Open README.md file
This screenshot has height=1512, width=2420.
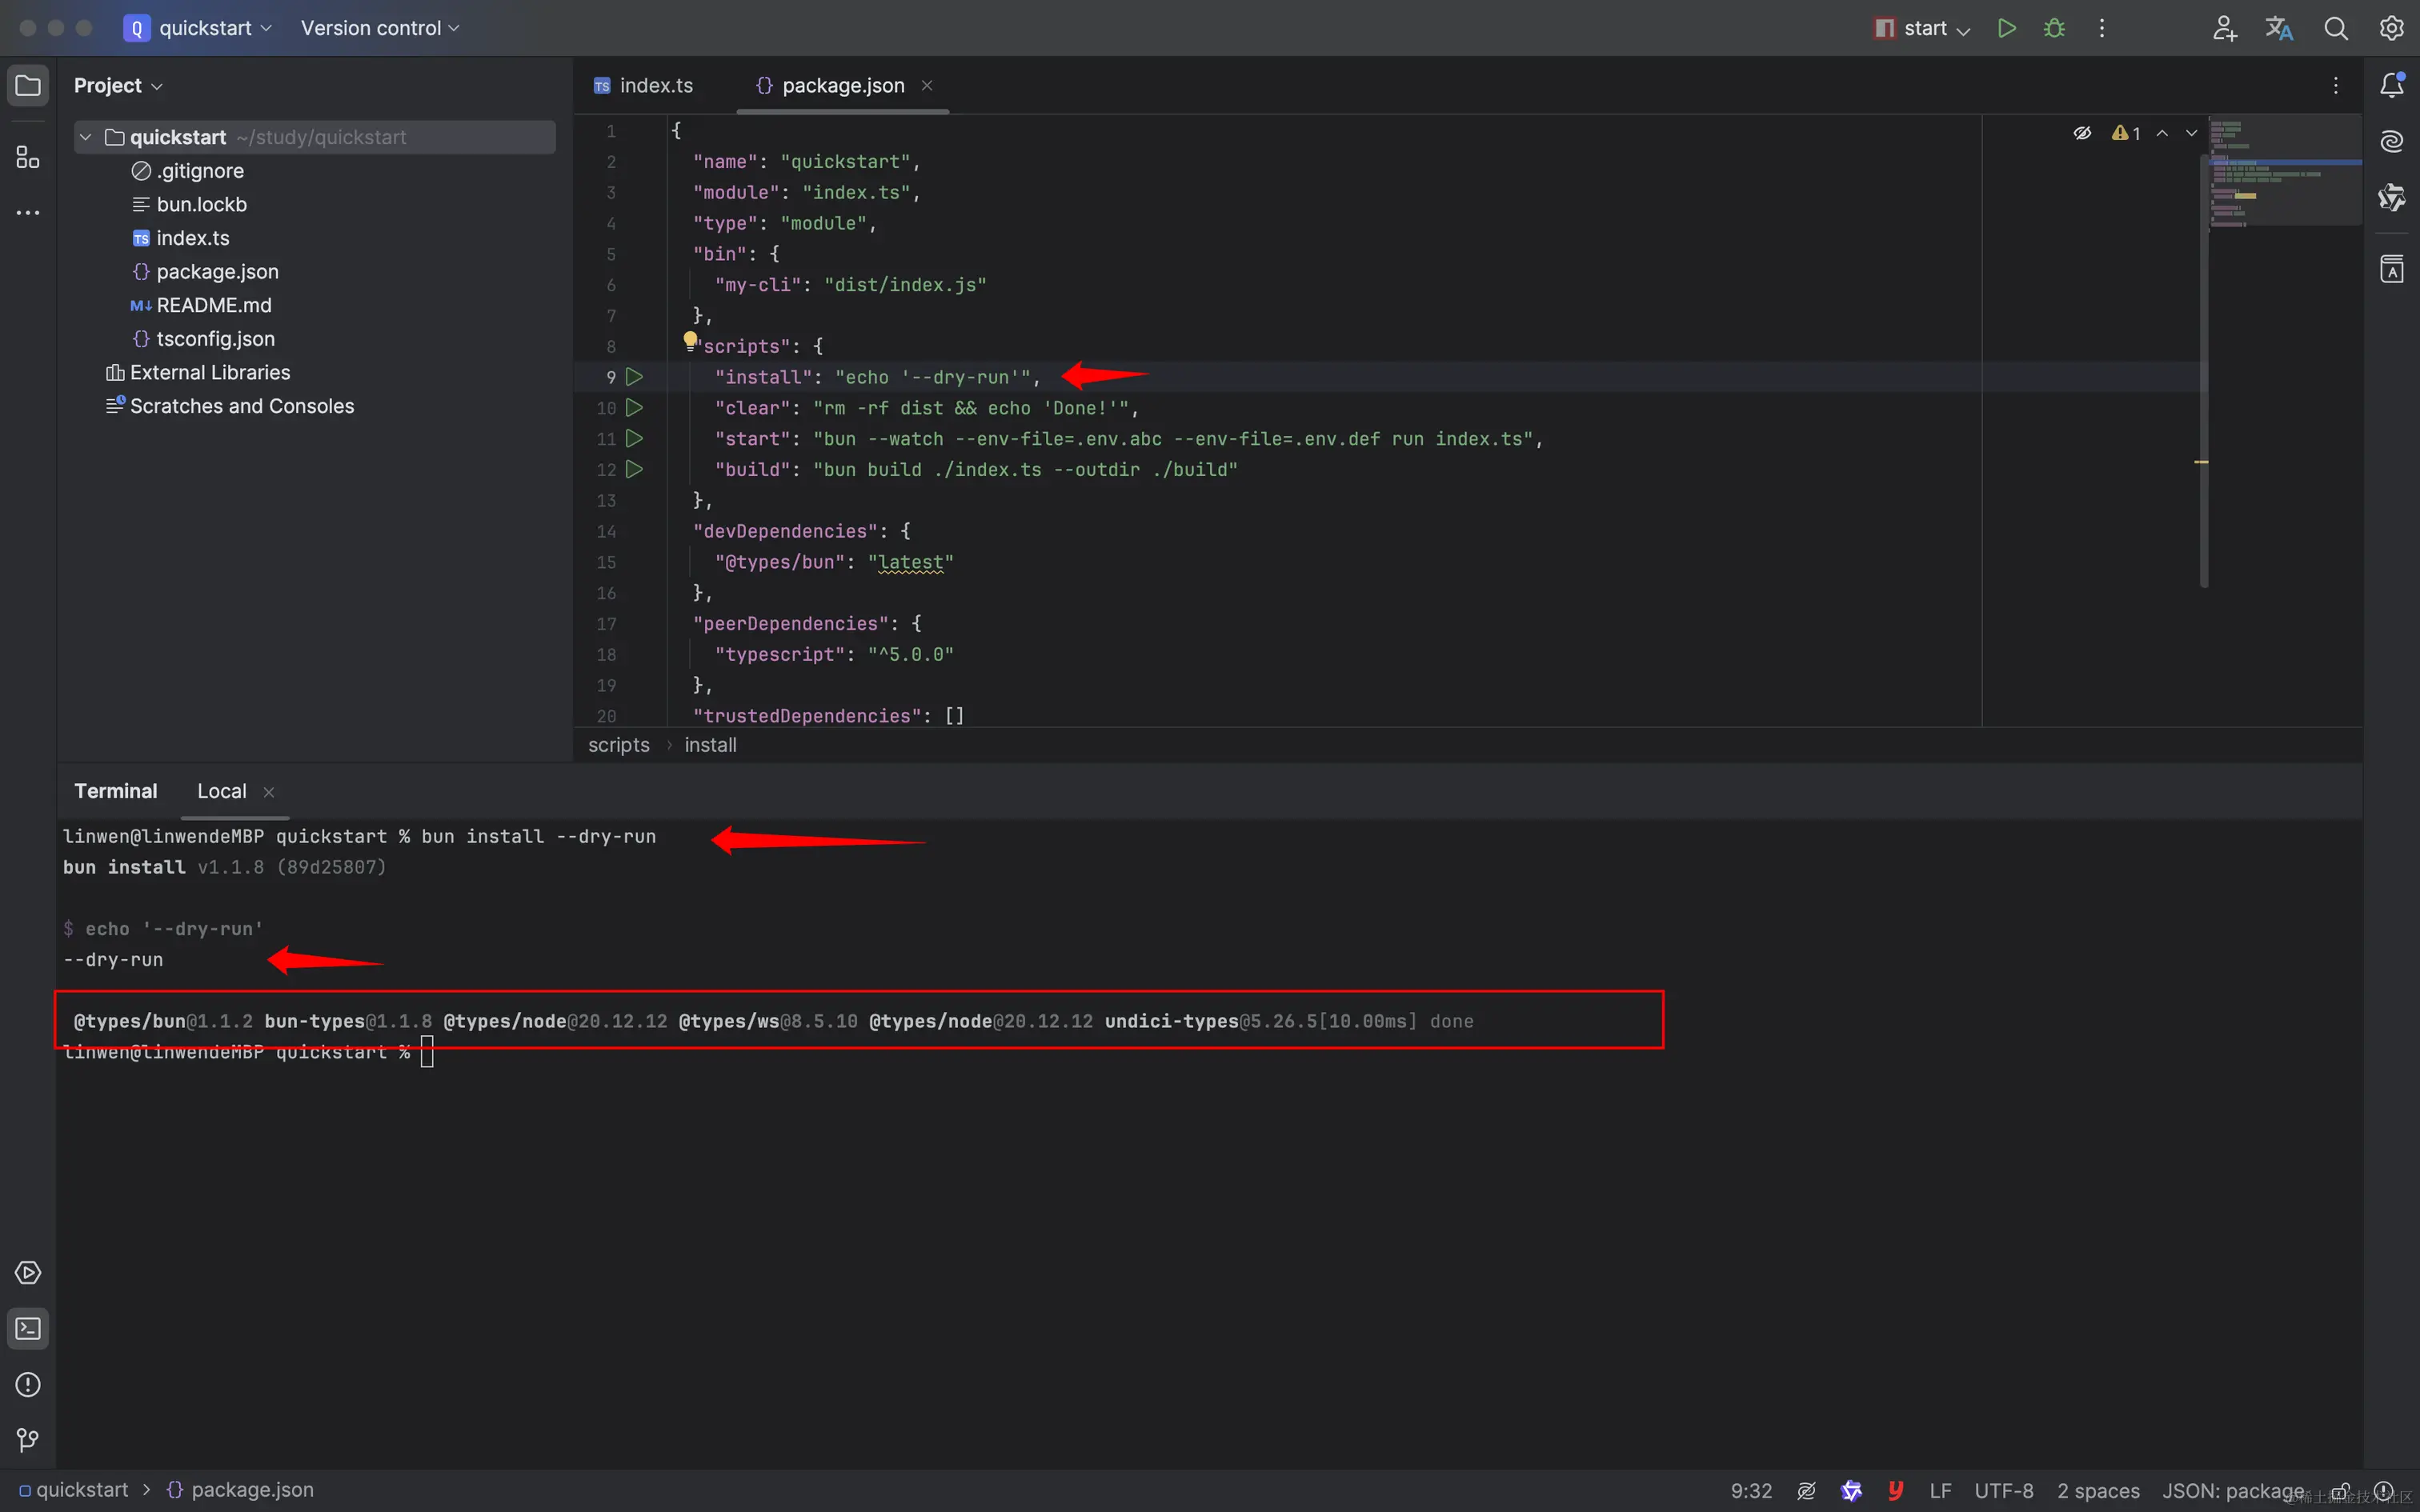point(200,305)
